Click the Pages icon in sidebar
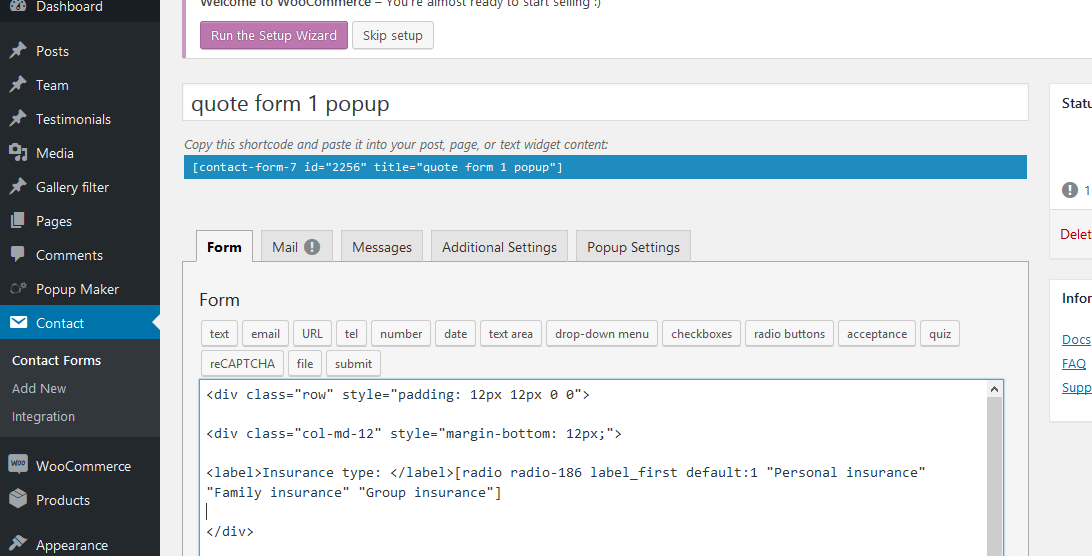Screen dimensions: 1092x556 (18, 221)
